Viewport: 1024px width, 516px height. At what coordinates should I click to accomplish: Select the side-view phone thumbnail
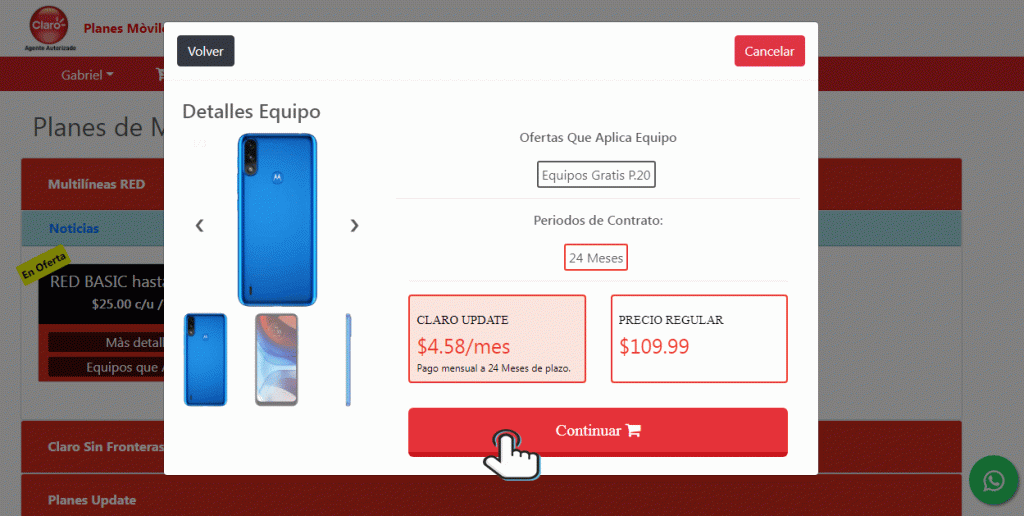[x=348, y=360]
